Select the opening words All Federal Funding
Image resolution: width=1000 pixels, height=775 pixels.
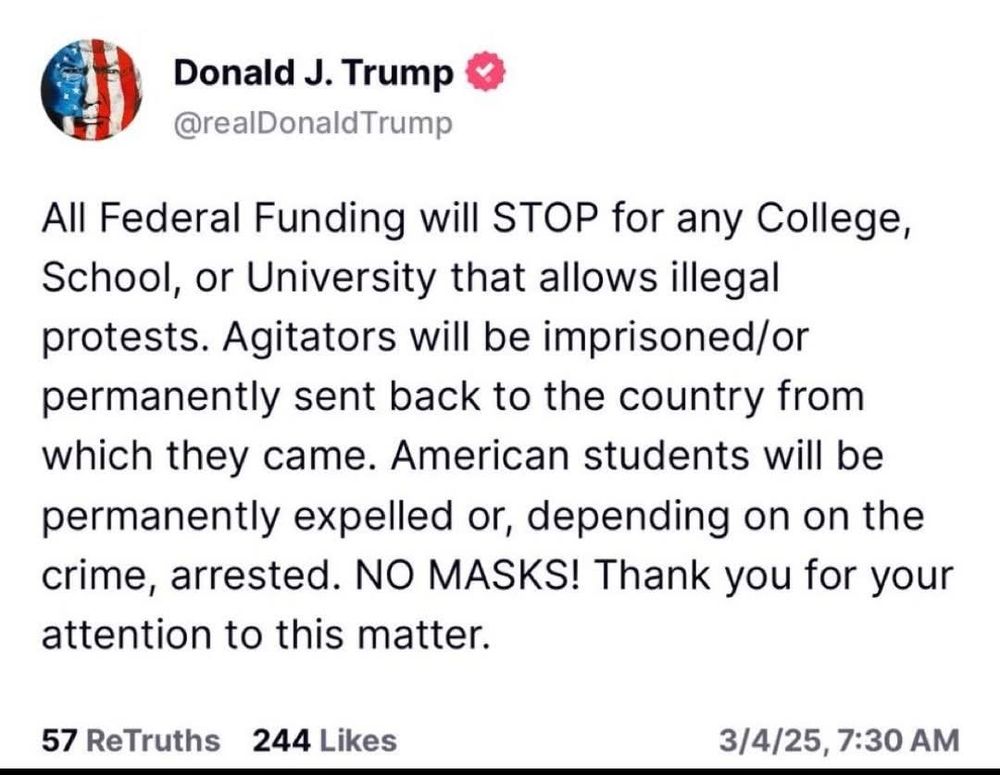click(223, 218)
